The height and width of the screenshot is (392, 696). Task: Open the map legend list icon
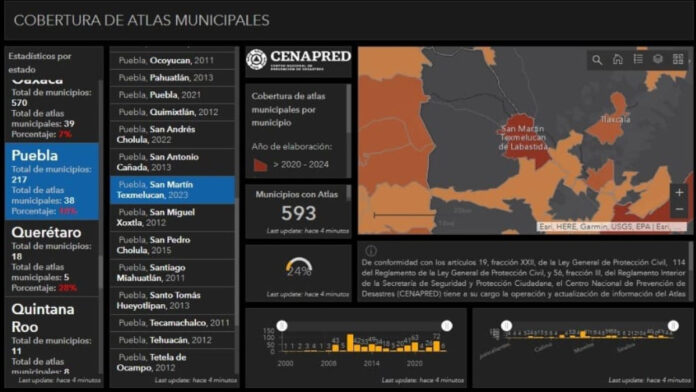click(x=638, y=59)
